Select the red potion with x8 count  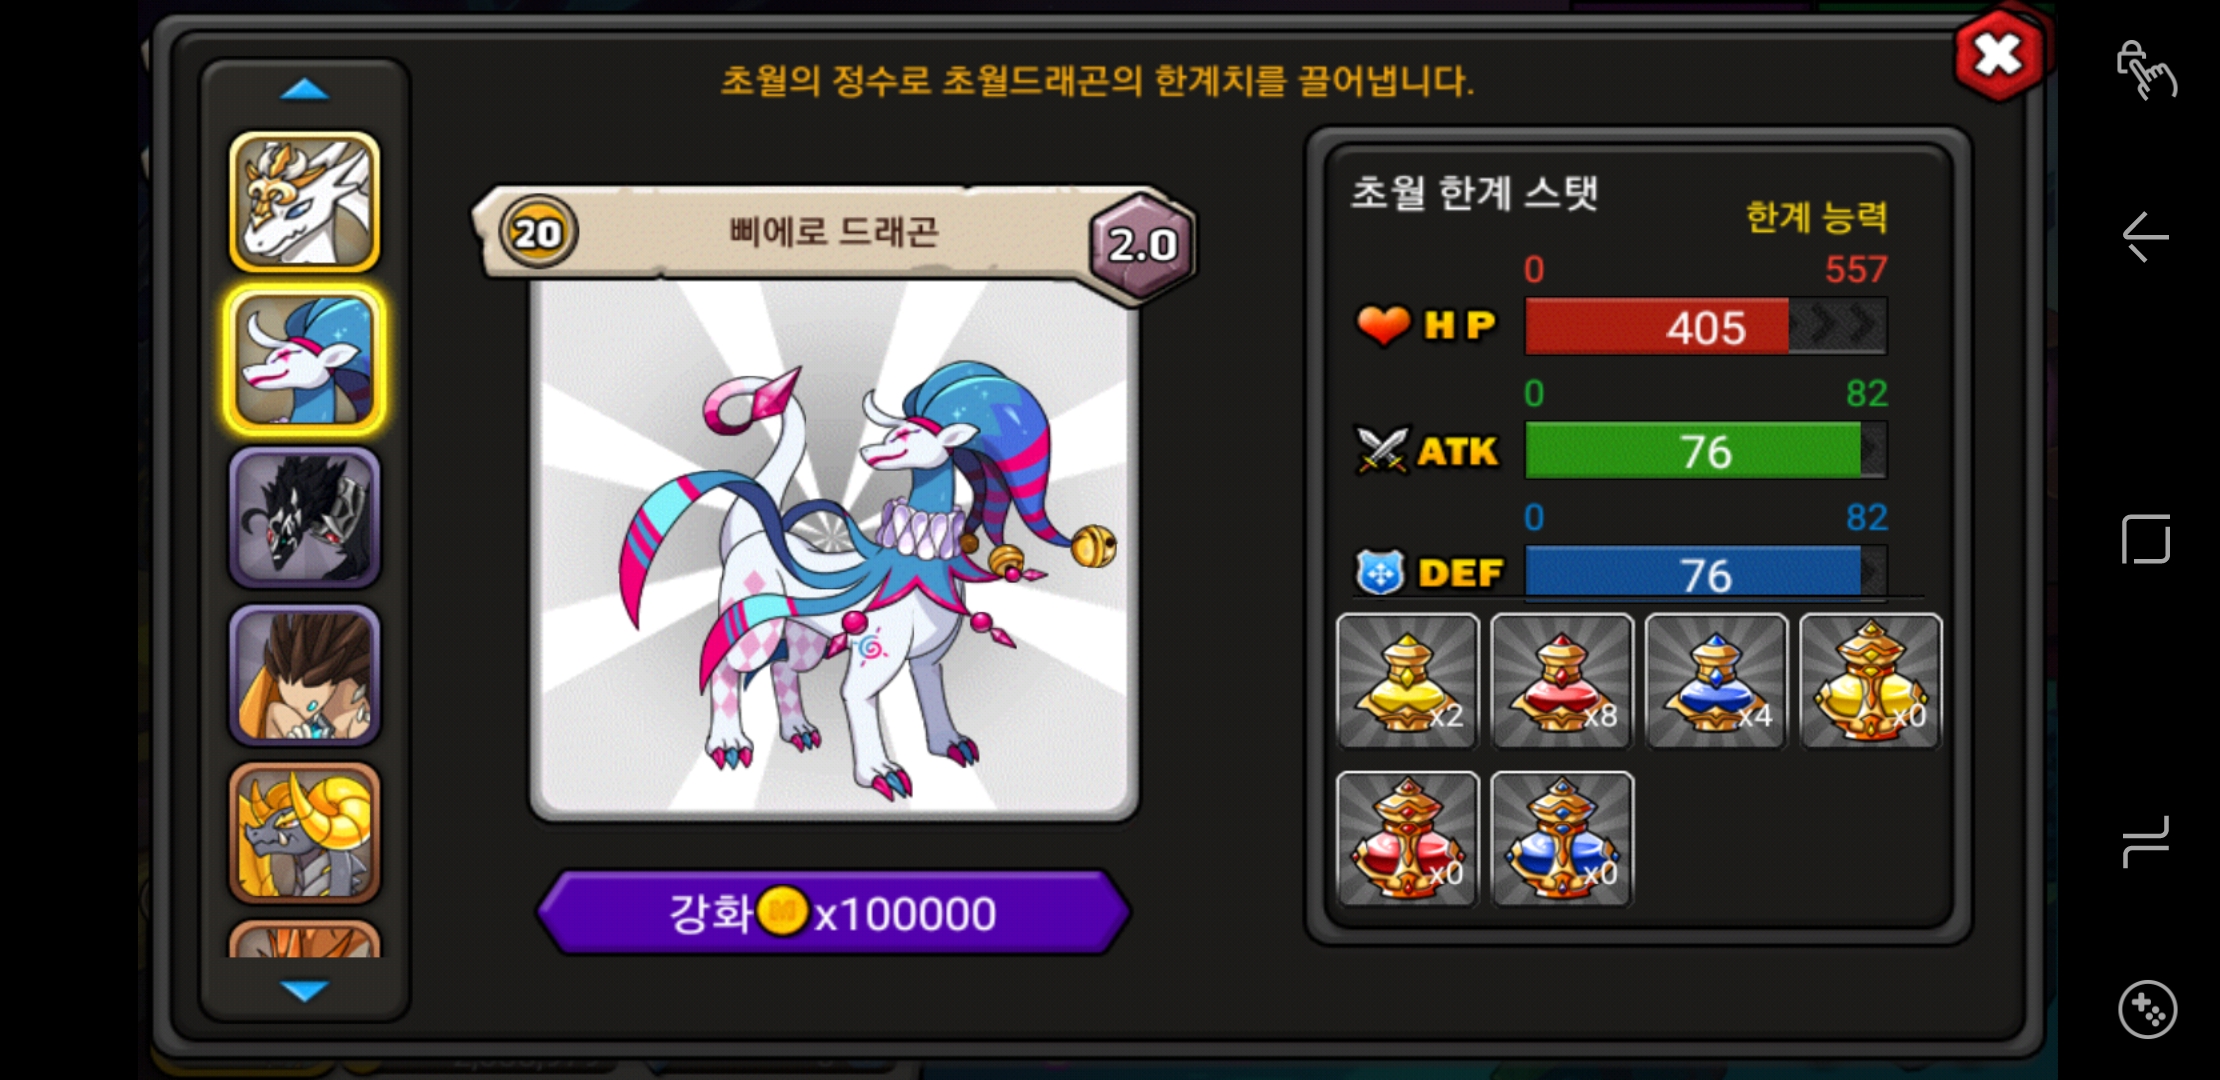pos(1562,681)
